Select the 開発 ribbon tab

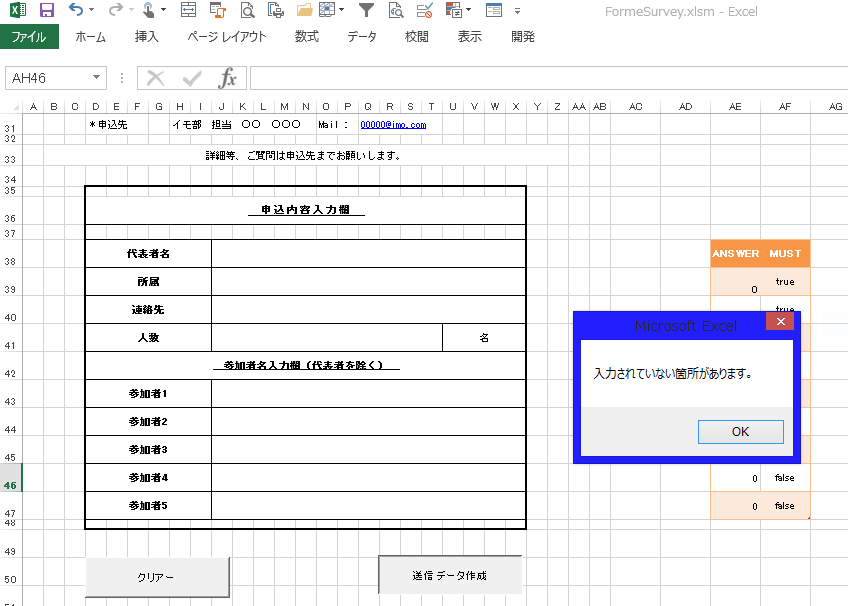(x=522, y=37)
